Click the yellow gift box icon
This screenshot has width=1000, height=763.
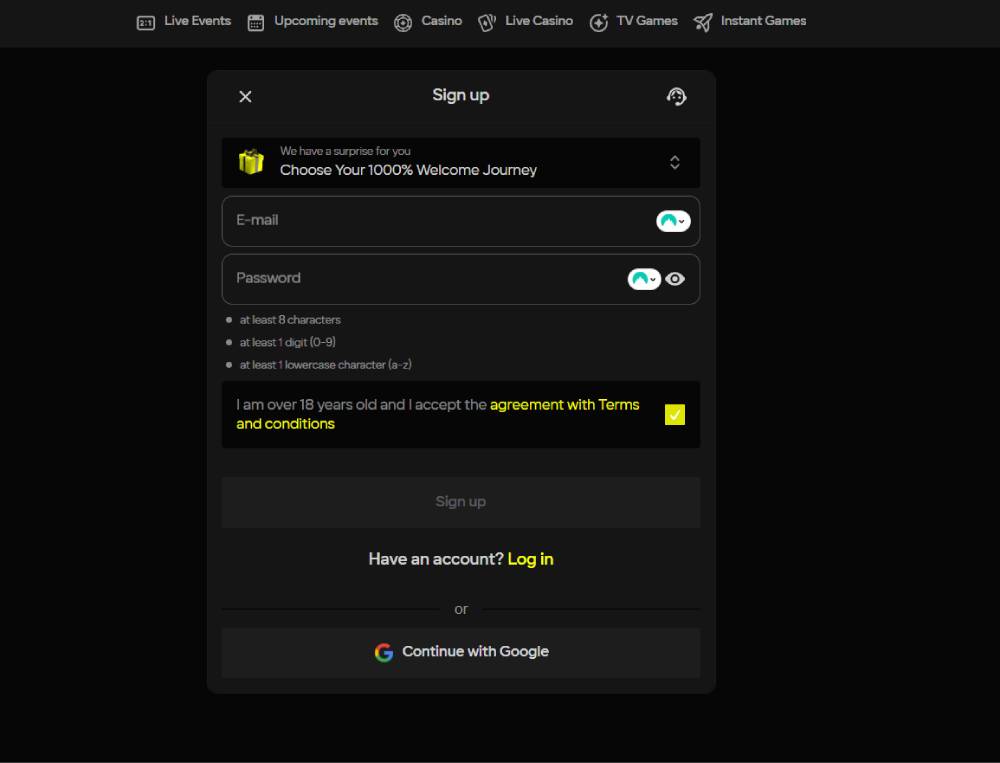click(x=251, y=162)
